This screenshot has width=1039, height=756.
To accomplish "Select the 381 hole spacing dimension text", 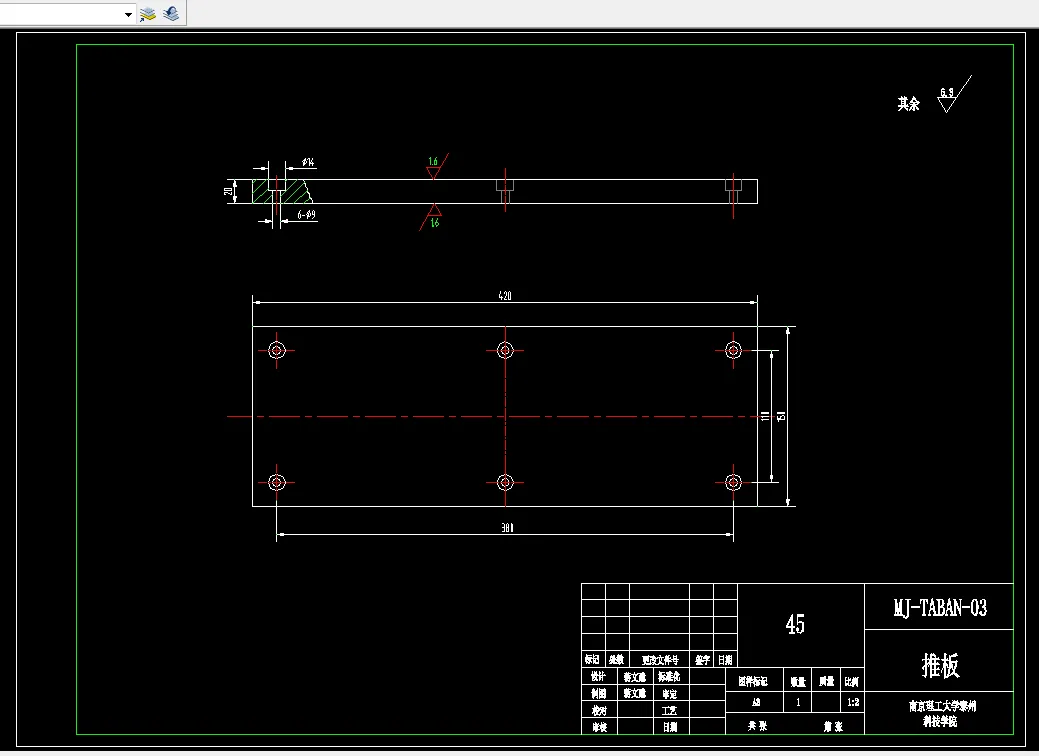I will (x=507, y=527).
